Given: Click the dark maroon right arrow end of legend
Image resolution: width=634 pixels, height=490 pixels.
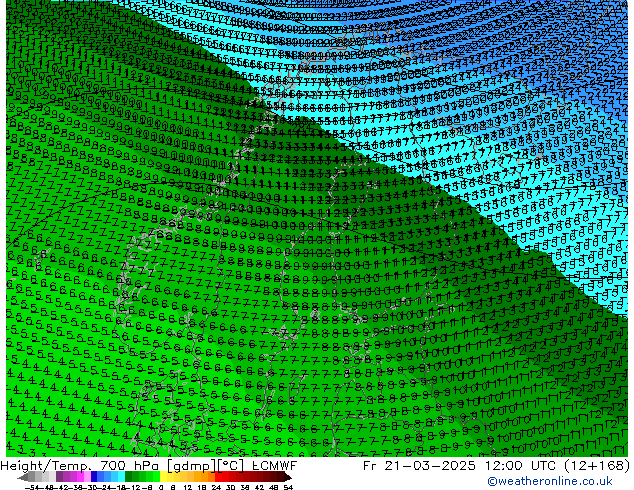Looking at the screenshot, I should tap(288, 477).
